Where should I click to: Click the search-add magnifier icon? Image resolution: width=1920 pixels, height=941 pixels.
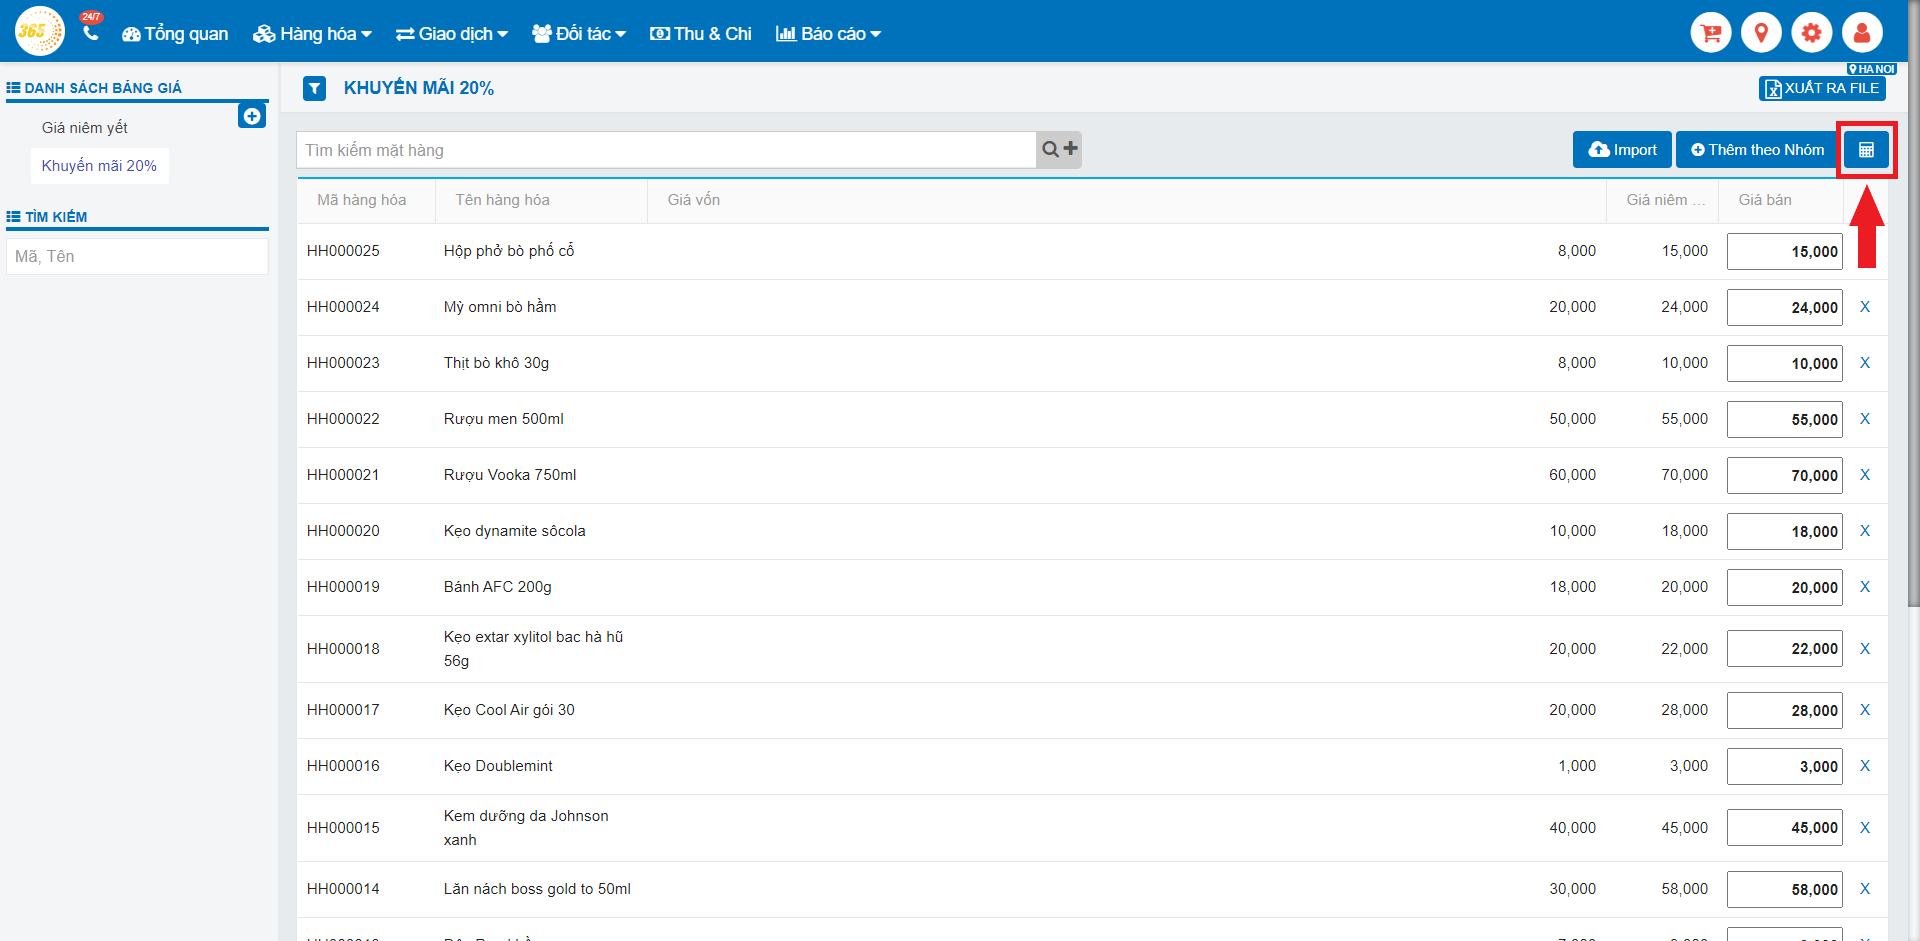(x=1059, y=150)
